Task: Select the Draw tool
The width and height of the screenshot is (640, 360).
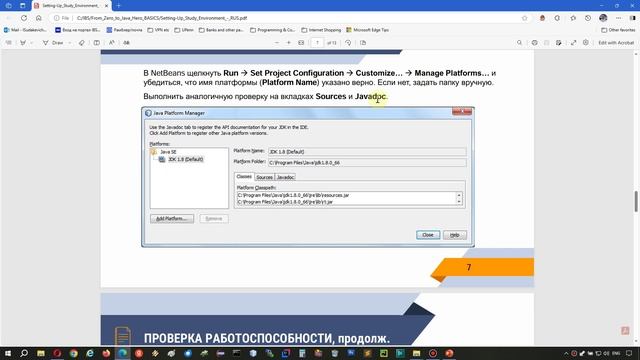Action: (x=53, y=42)
